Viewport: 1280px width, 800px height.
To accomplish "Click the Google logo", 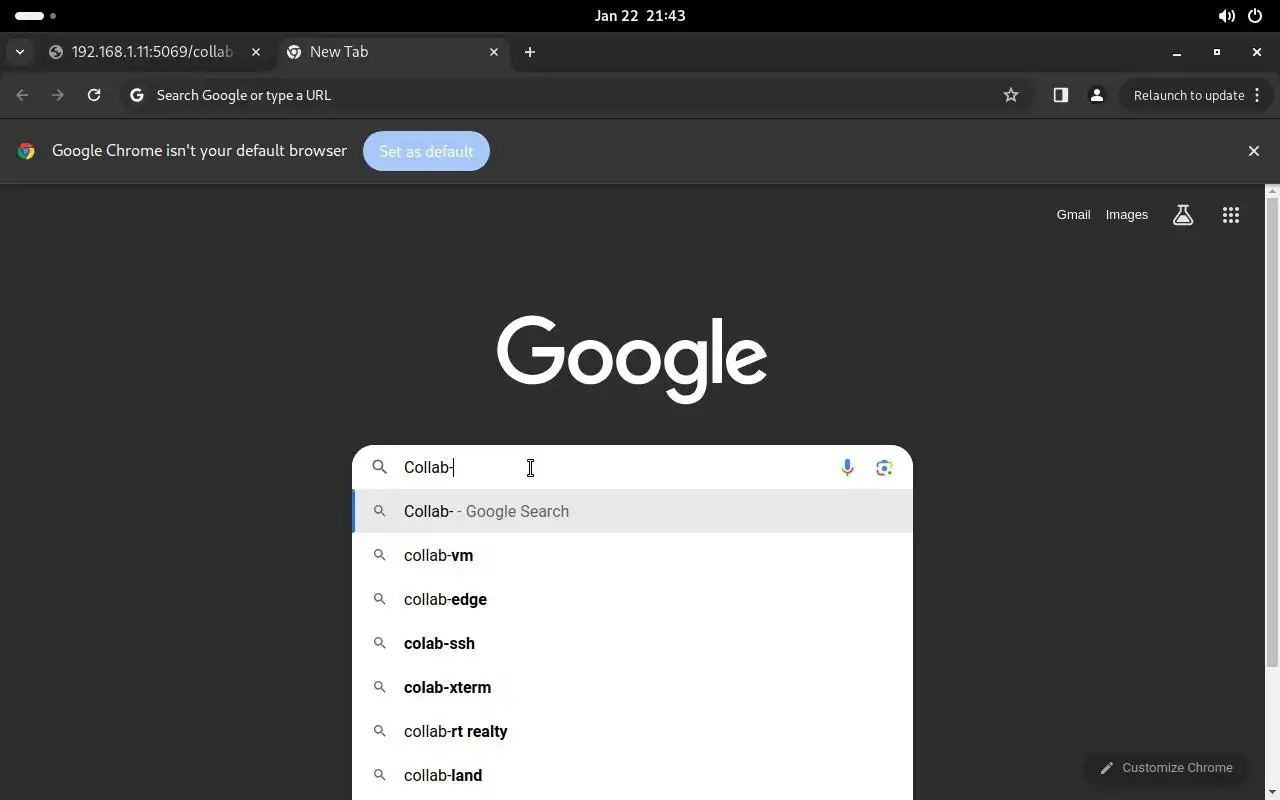I will click(632, 359).
